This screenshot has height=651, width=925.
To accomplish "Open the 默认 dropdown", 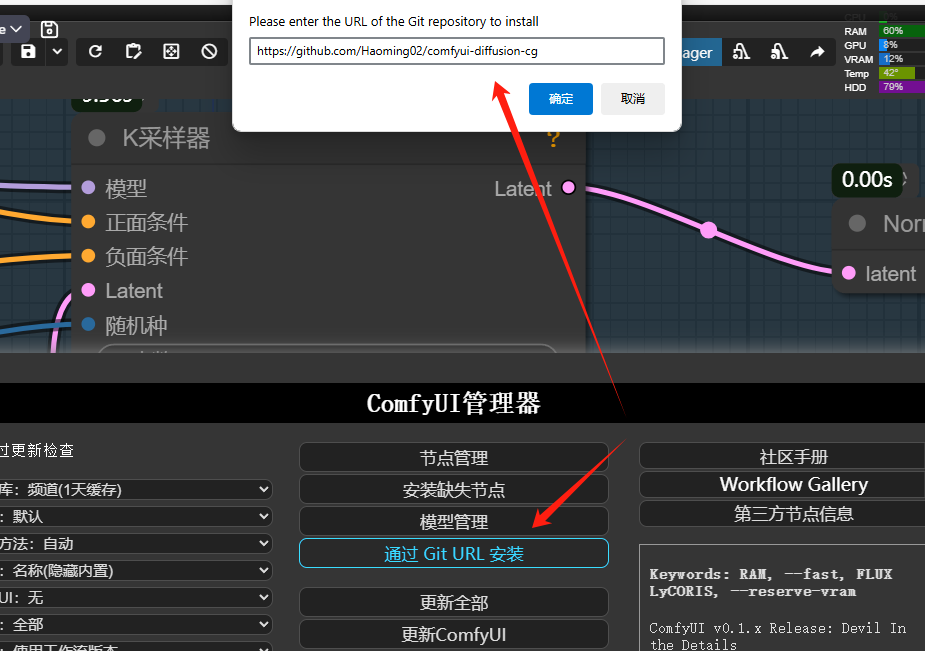I will (x=136, y=517).
